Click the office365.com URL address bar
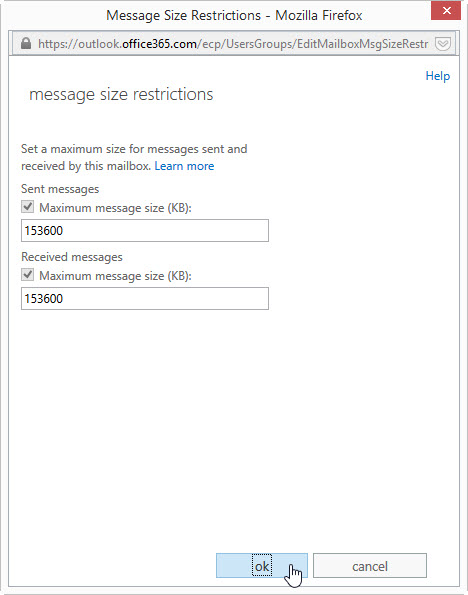 coord(233,44)
